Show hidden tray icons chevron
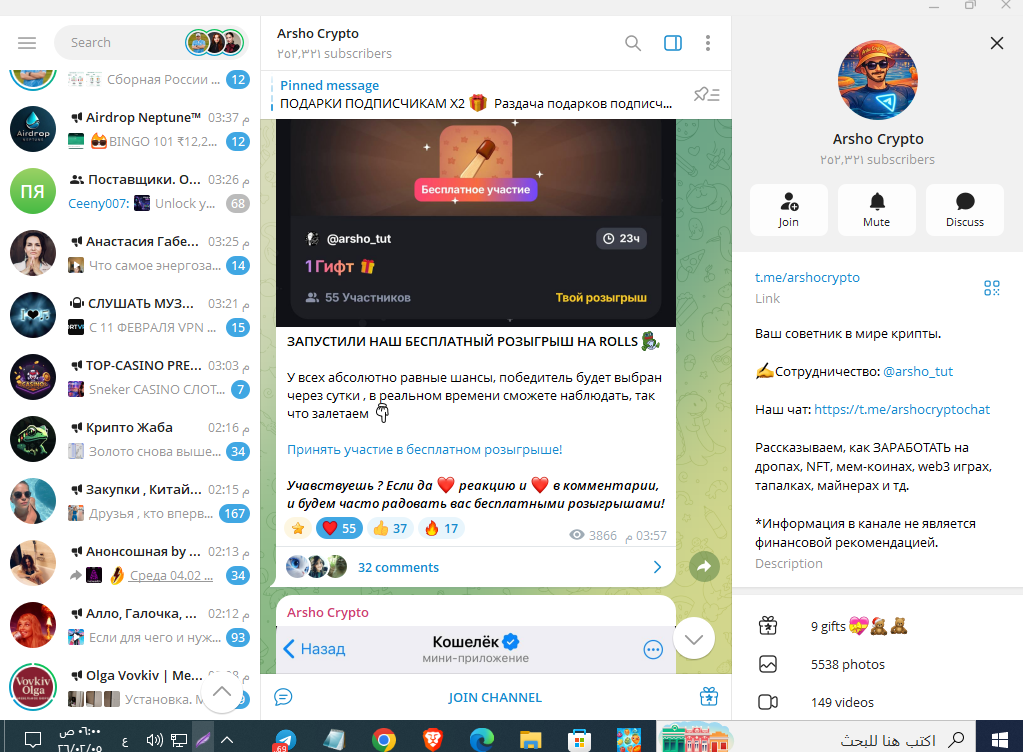The height and width of the screenshot is (752, 1023). (227, 740)
